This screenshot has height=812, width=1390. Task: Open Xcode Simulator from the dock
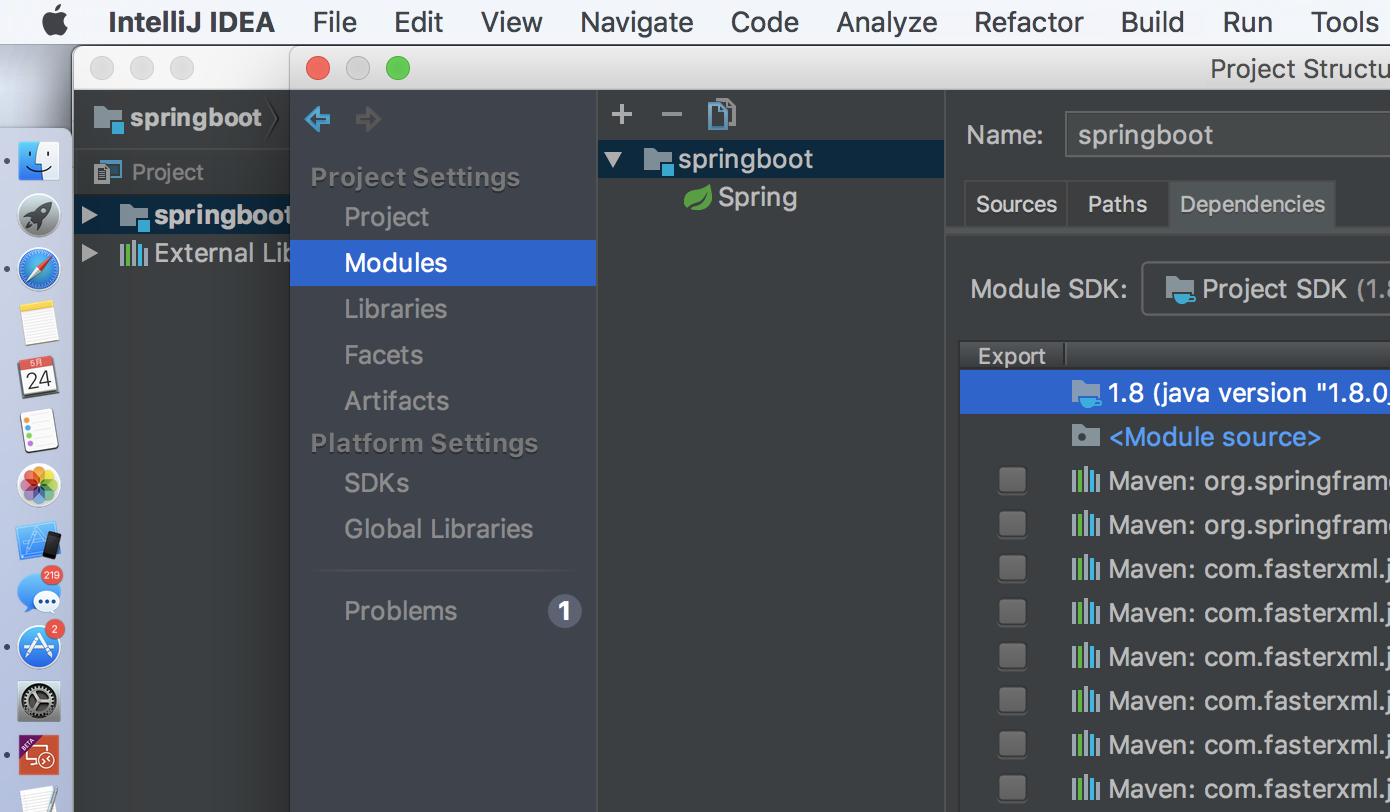coord(39,540)
